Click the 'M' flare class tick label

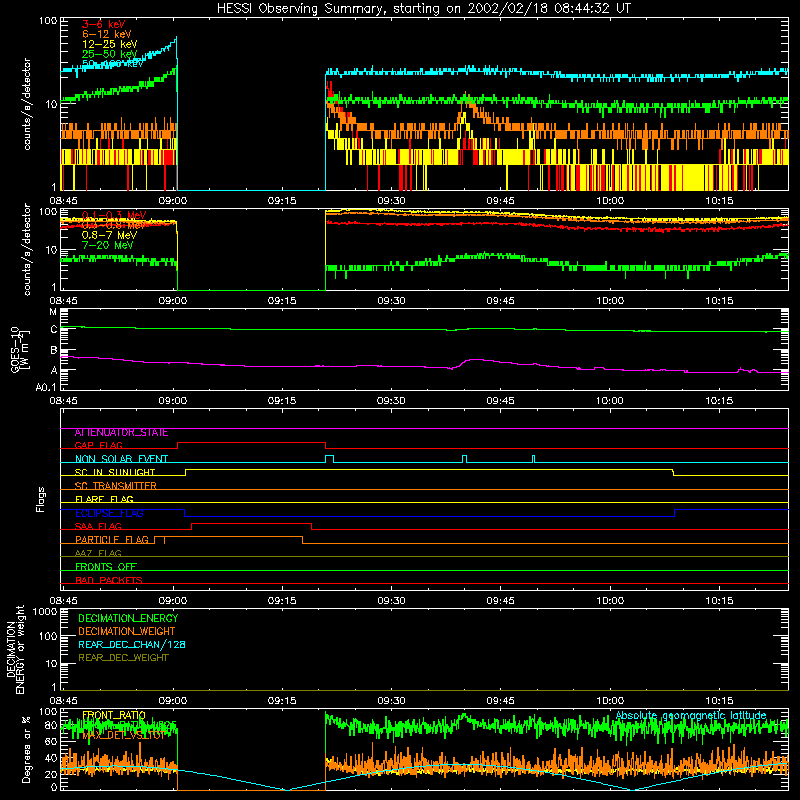pos(53,312)
